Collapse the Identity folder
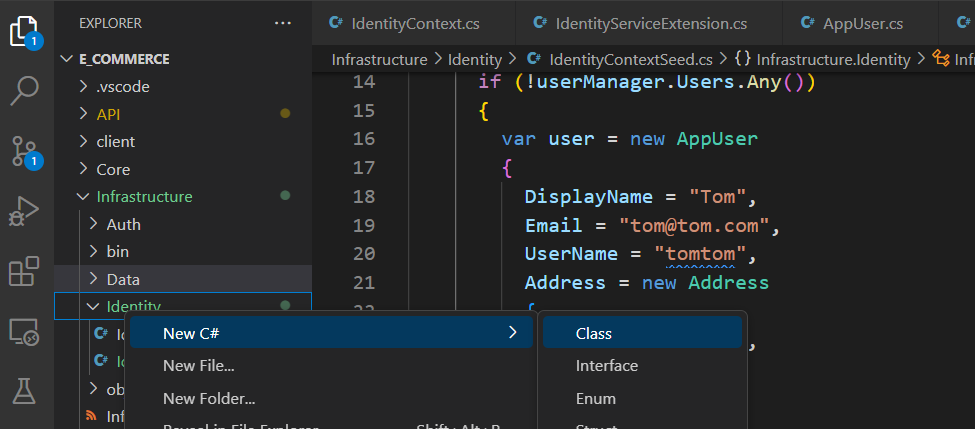The height and width of the screenshot is (429, 975). pyautogui.click(x=93, y=306)
